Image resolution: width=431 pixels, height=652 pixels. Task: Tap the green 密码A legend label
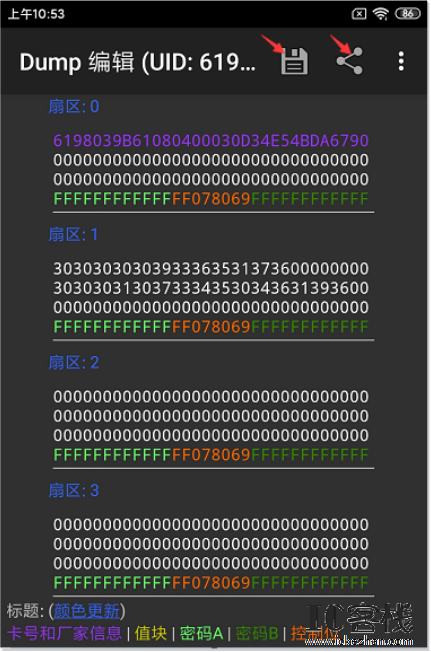pyautogui.click(x=202, y=633)
